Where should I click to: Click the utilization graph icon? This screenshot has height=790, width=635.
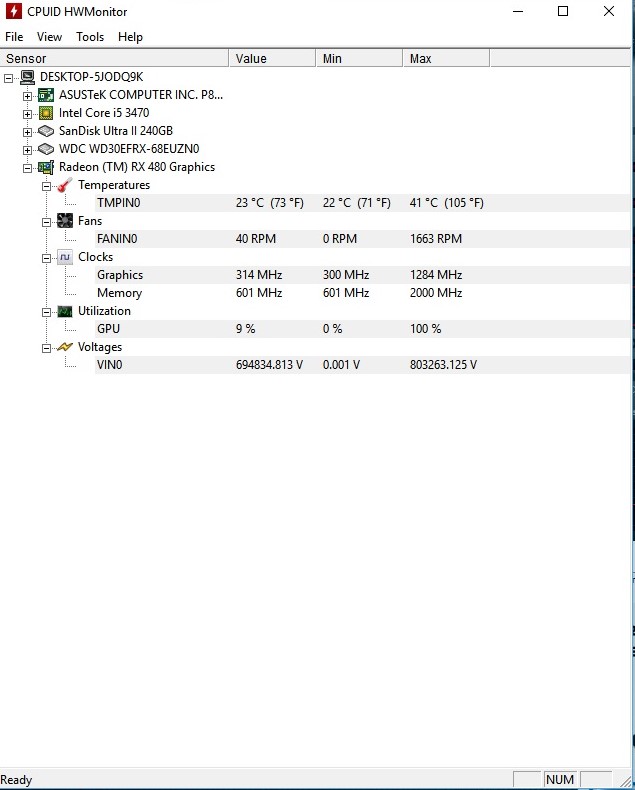pyautogui.click(x=65, y=311)
